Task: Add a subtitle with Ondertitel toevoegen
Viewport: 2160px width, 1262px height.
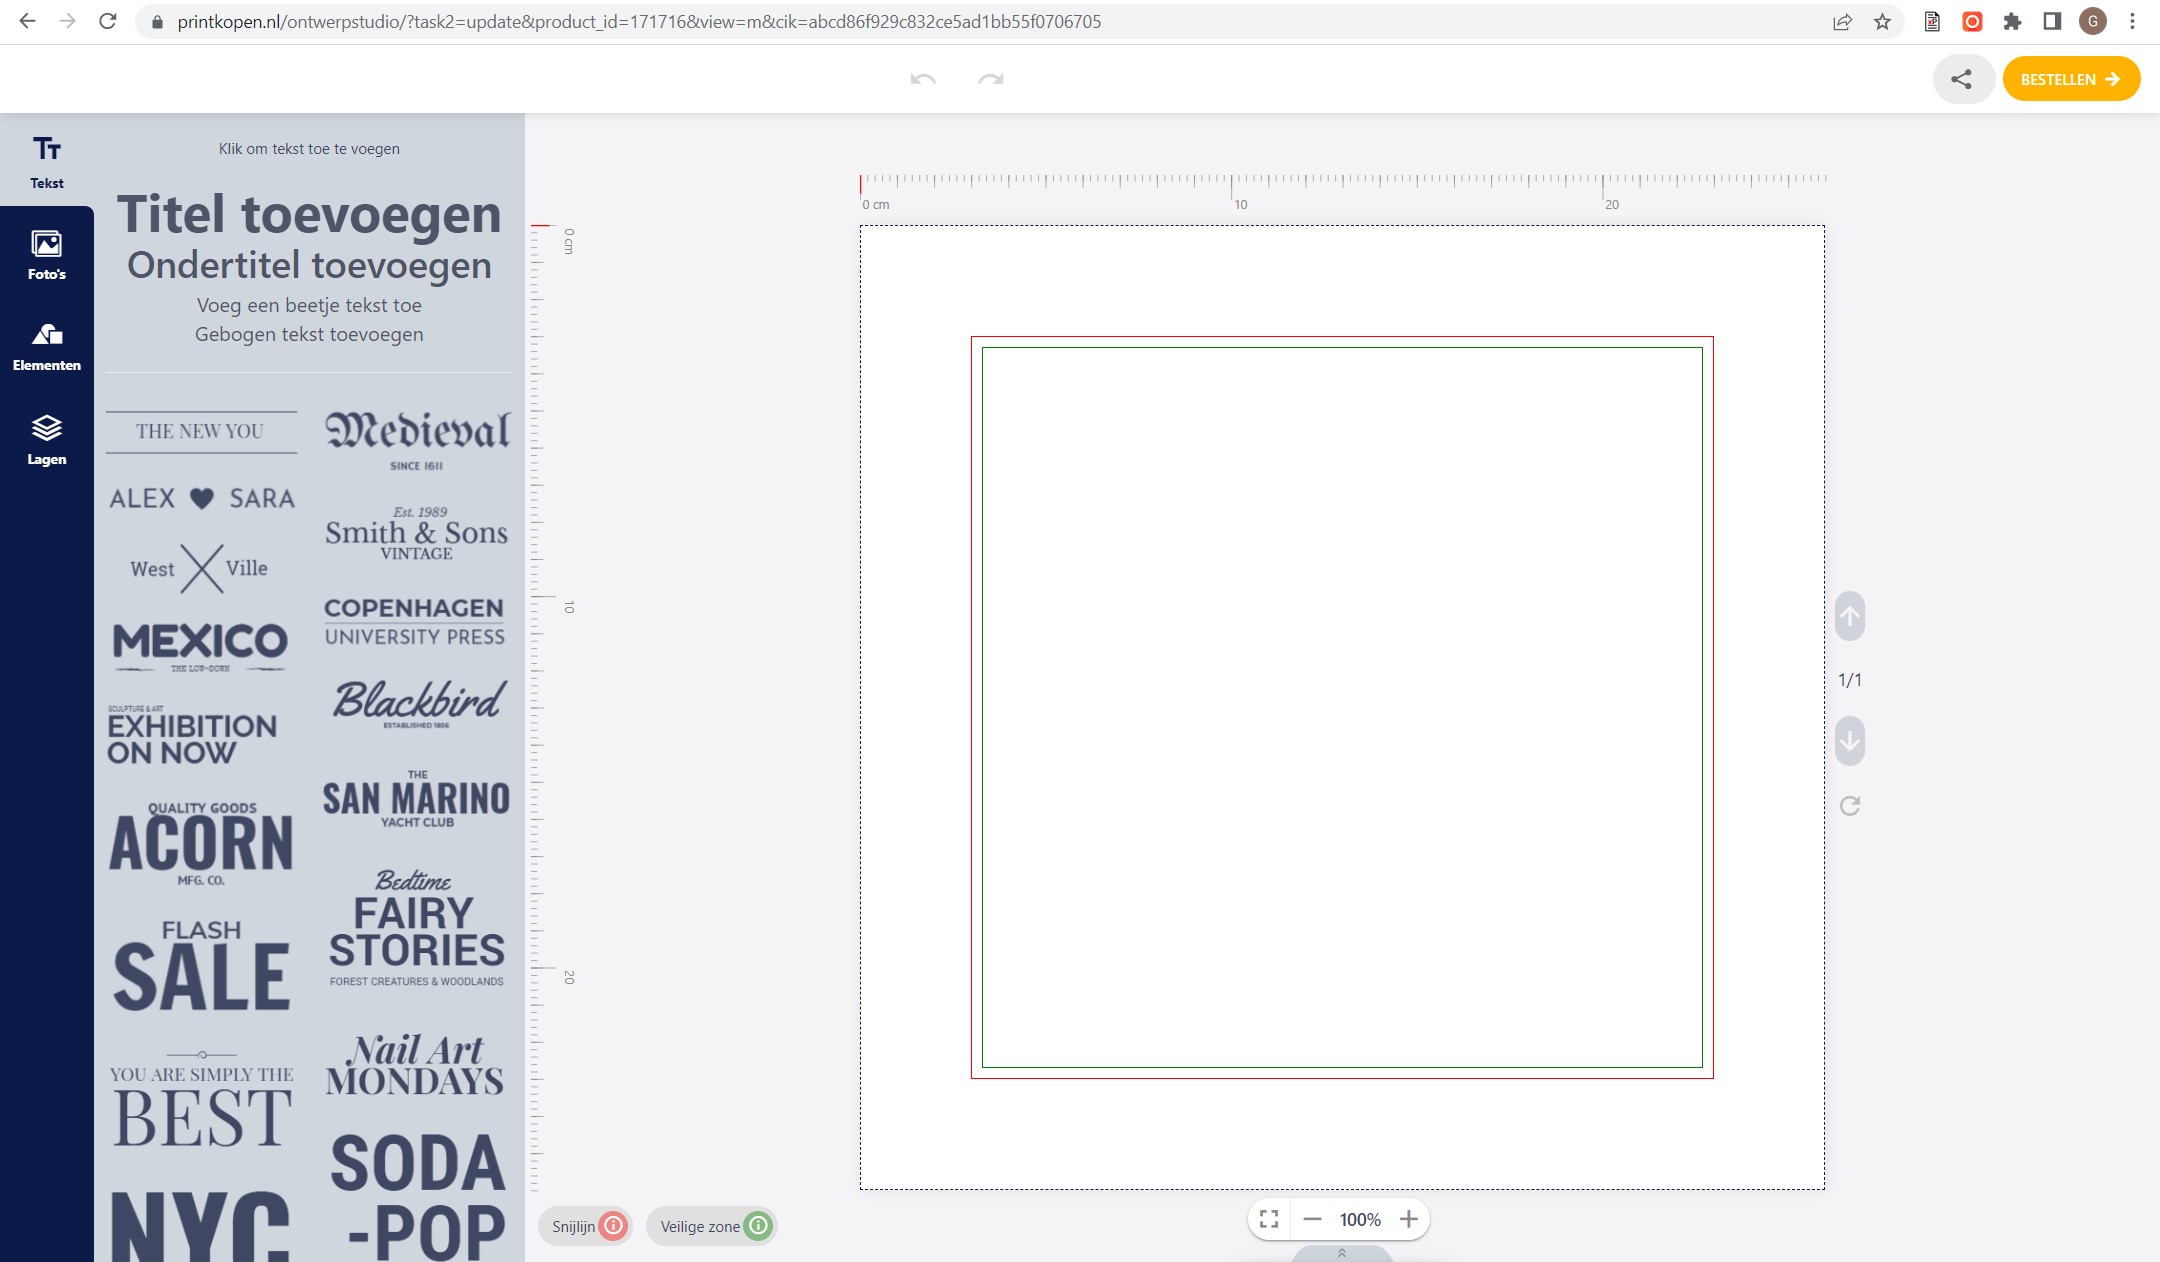Action: point(309,265)
